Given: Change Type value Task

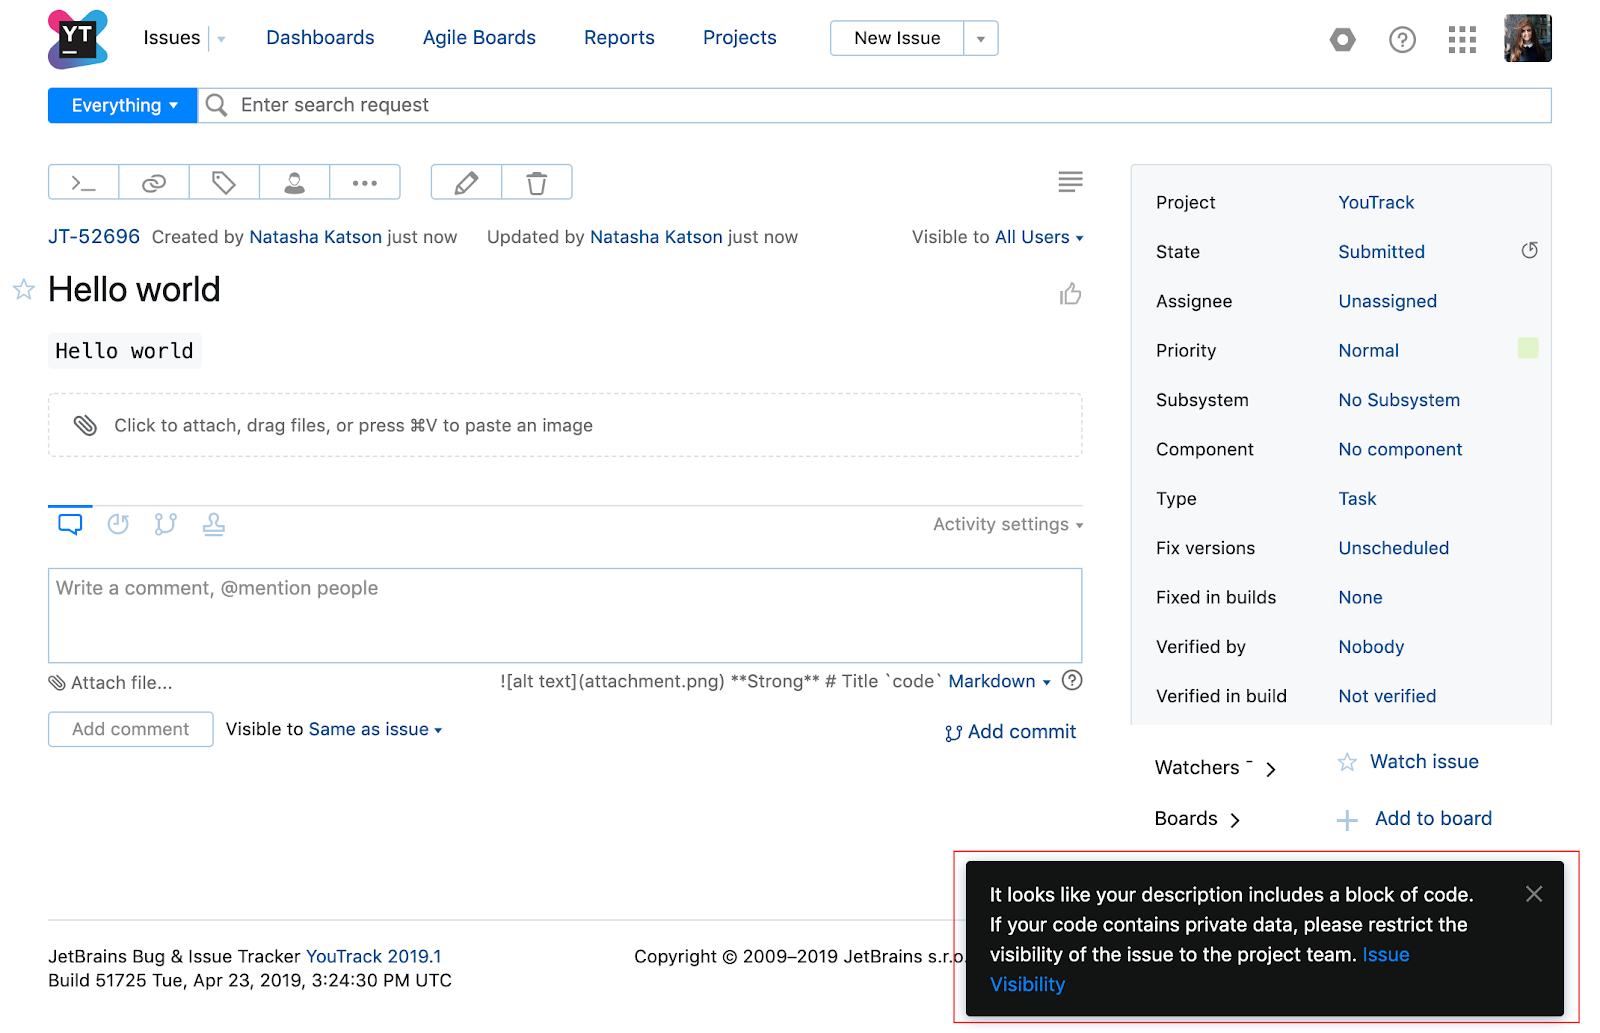Looking at the screenshot, I should [x=1357, y=499].
